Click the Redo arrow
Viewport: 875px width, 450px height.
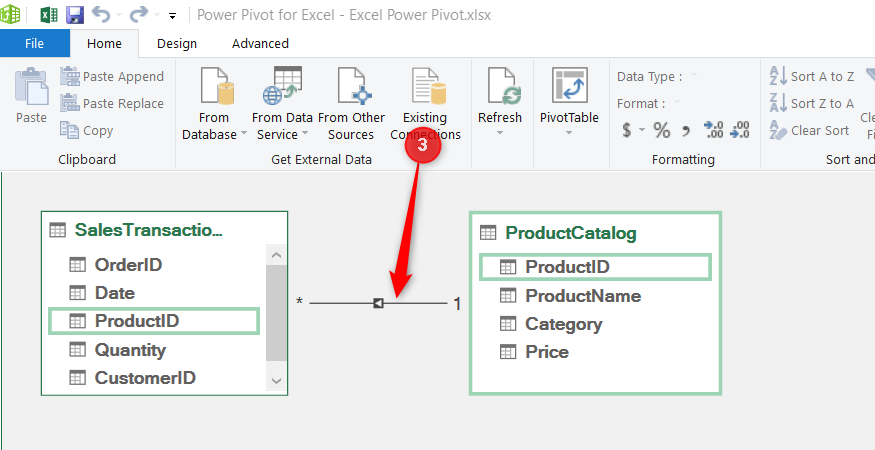tap(139, 15)
